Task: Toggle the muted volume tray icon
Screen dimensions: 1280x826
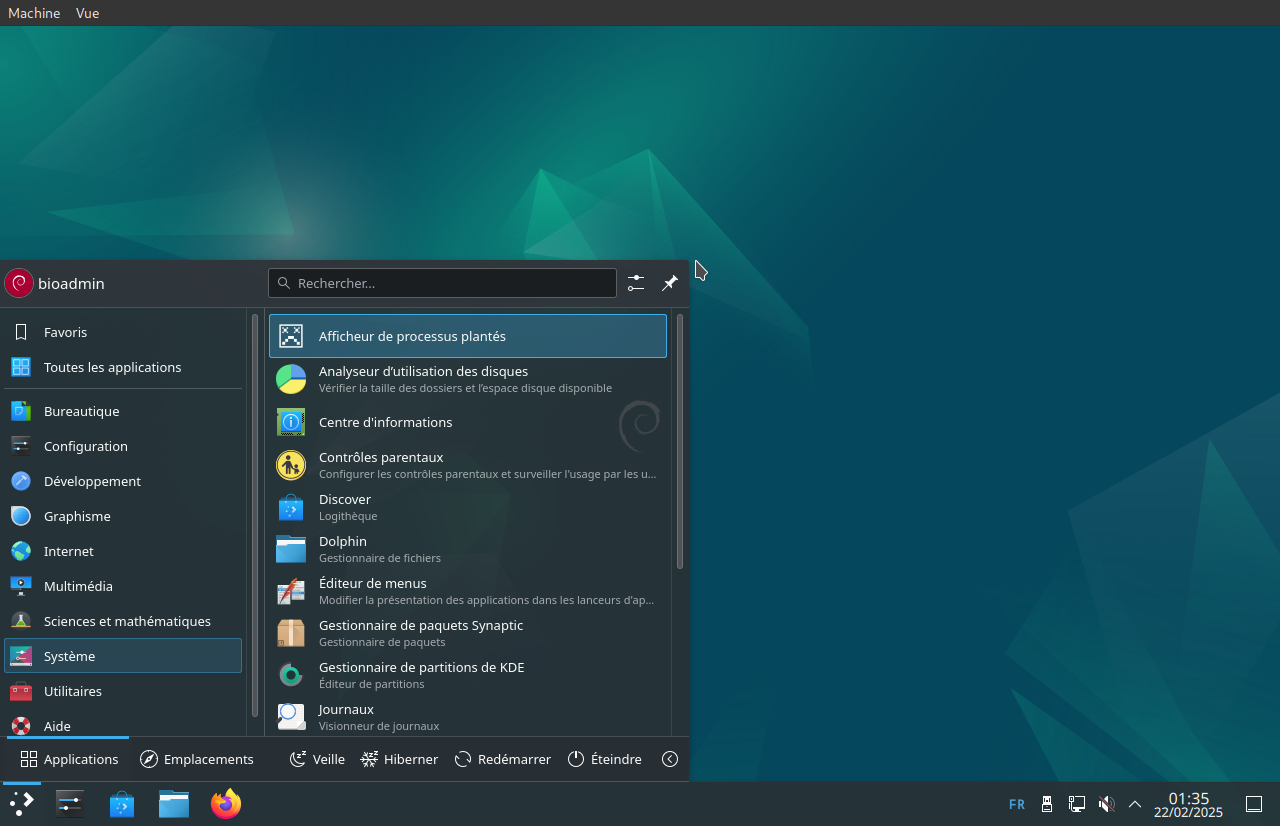Action: pyautogui.click(x=1106, y=804)
